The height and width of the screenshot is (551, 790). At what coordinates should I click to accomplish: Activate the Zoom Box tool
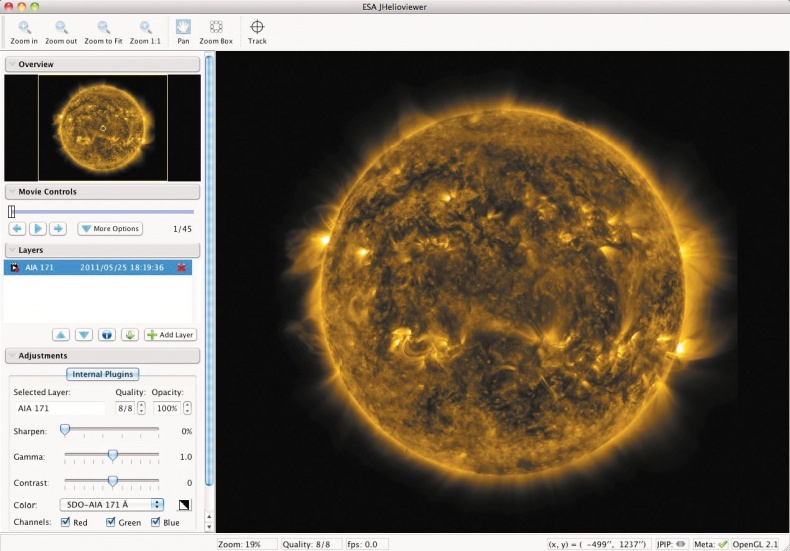pyautogui.click(x=216, y=32)
